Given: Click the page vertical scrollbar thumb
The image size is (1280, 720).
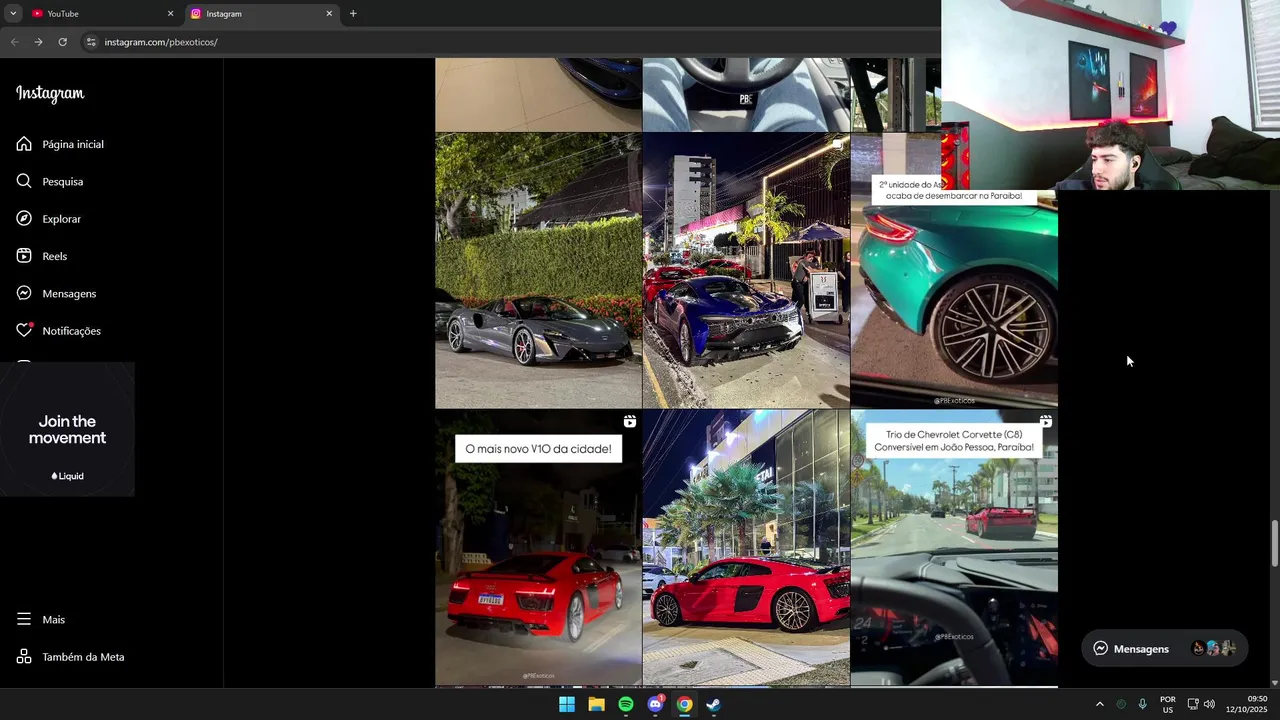Looking at the screenshot, I should (1274, 543).
